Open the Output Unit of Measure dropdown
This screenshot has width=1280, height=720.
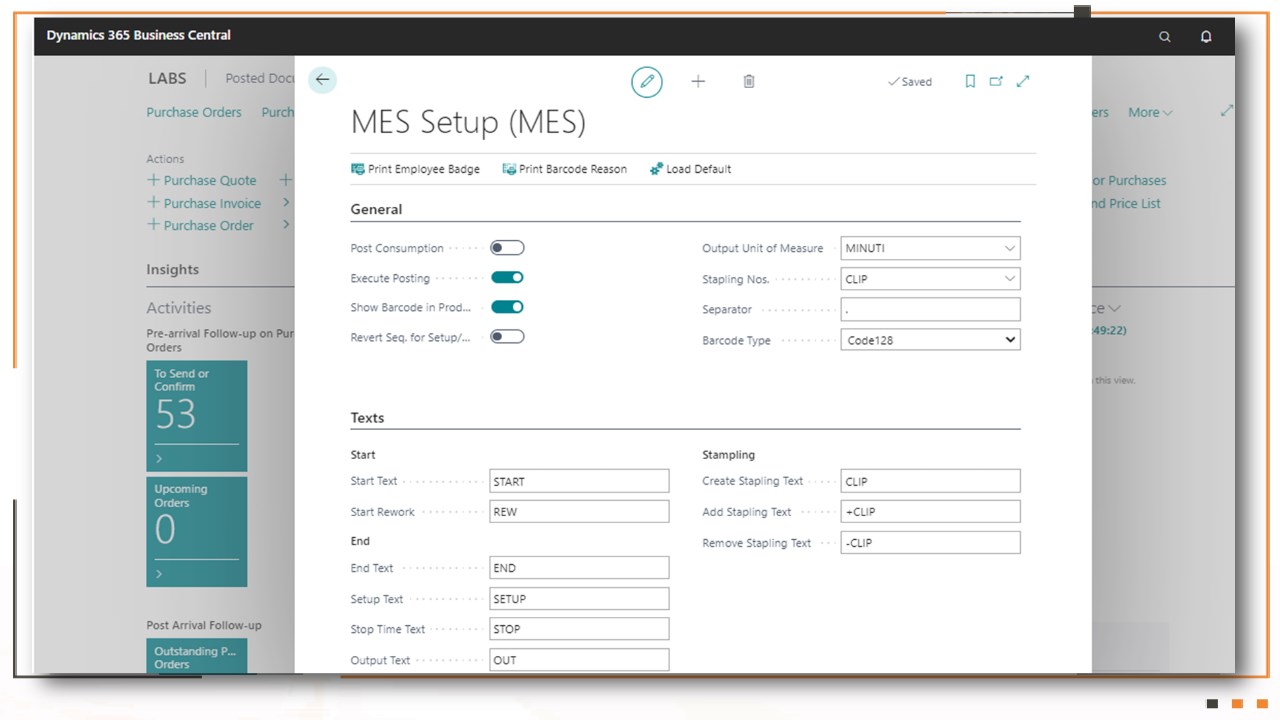point(1009,249)
